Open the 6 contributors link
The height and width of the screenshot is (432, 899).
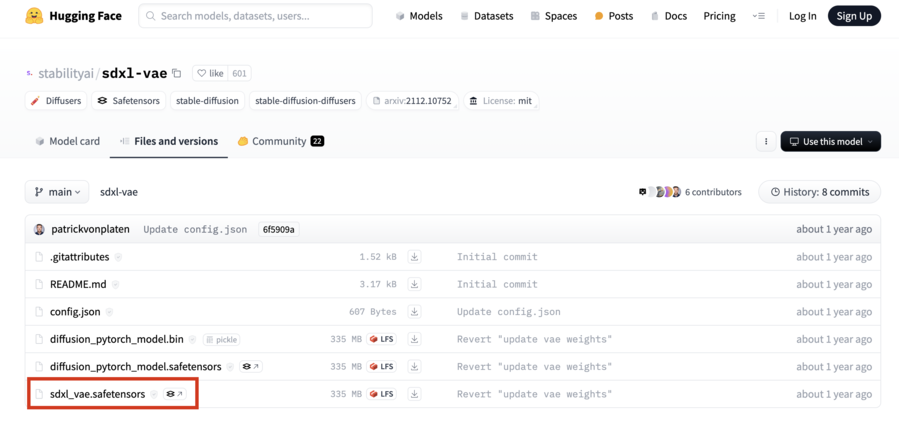click(713, 192)
